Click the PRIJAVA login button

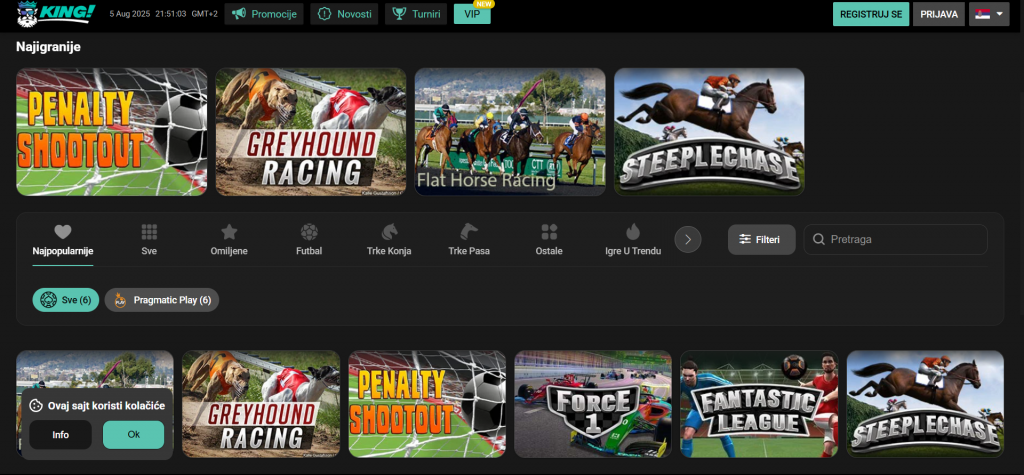(x=938, y=14)
